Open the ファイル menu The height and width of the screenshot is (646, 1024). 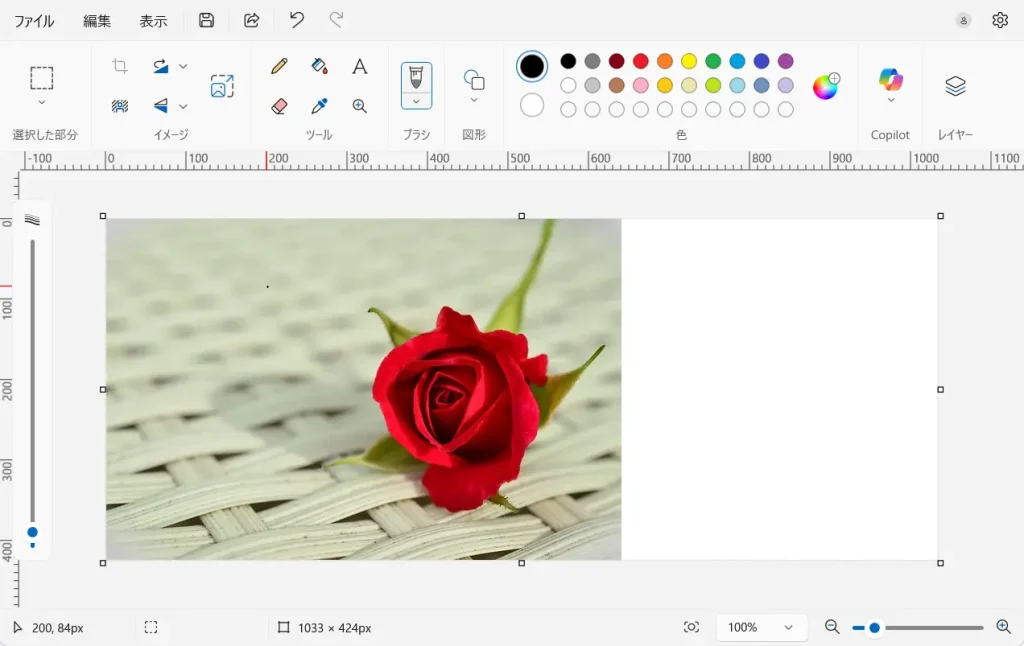(x=34, y=21)
